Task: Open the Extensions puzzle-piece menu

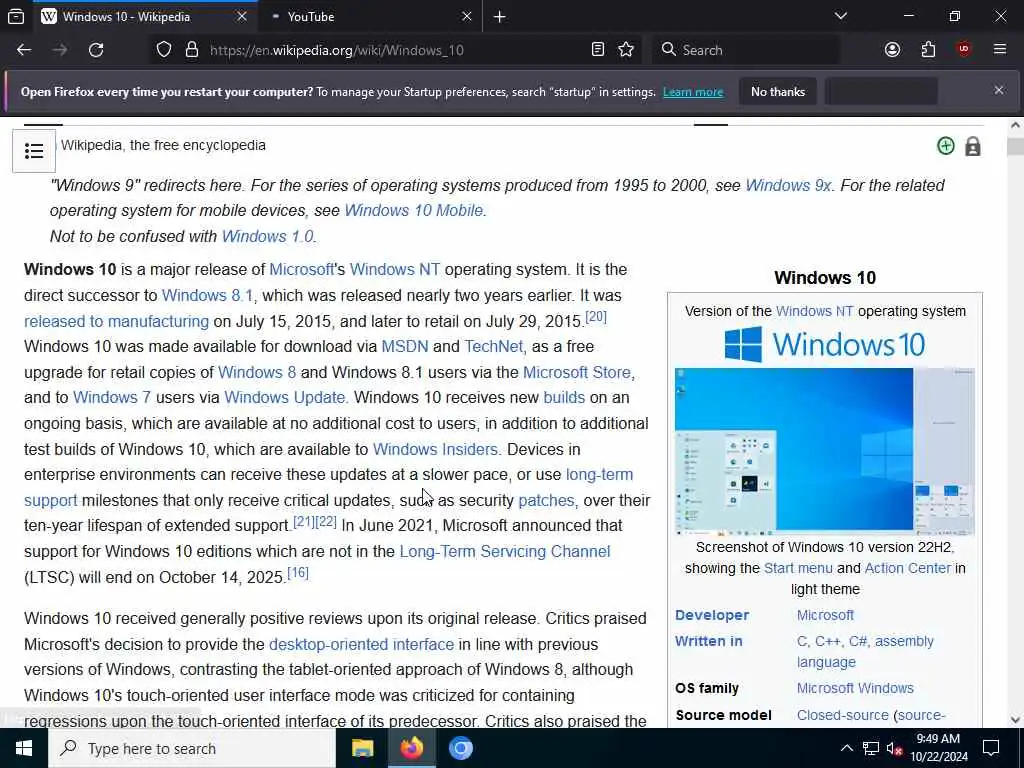Action: (929, 50)
